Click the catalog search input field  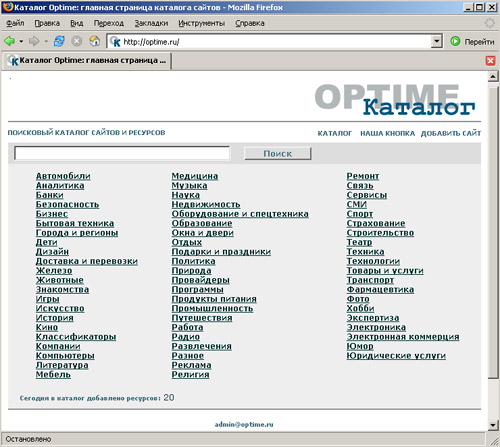click(122, 153)
